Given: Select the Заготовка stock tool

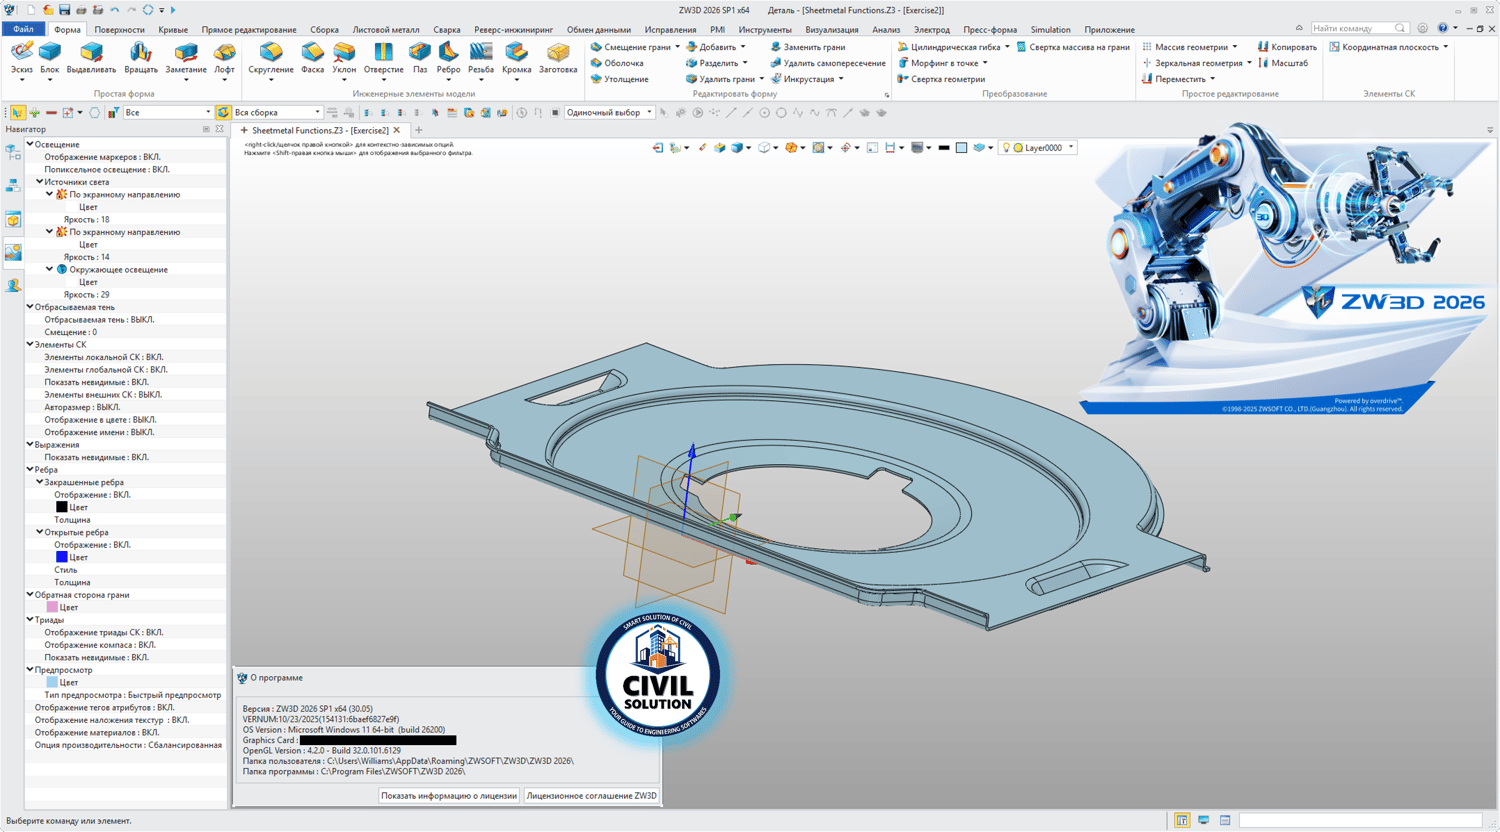Looking at the screenshot, I should tap(558, 58).
